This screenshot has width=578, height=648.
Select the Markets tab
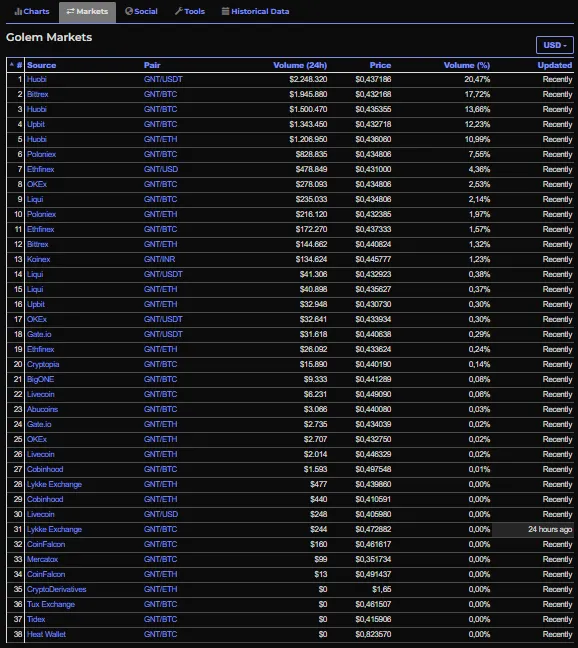tap(87, 12)
